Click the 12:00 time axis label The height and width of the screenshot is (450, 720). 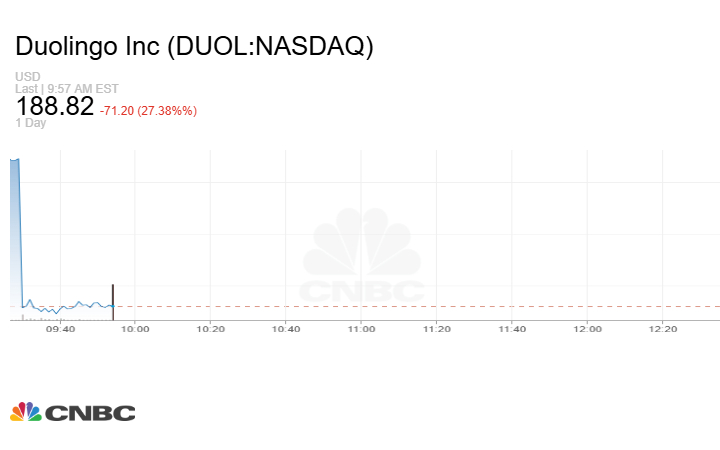pos(588,328)
